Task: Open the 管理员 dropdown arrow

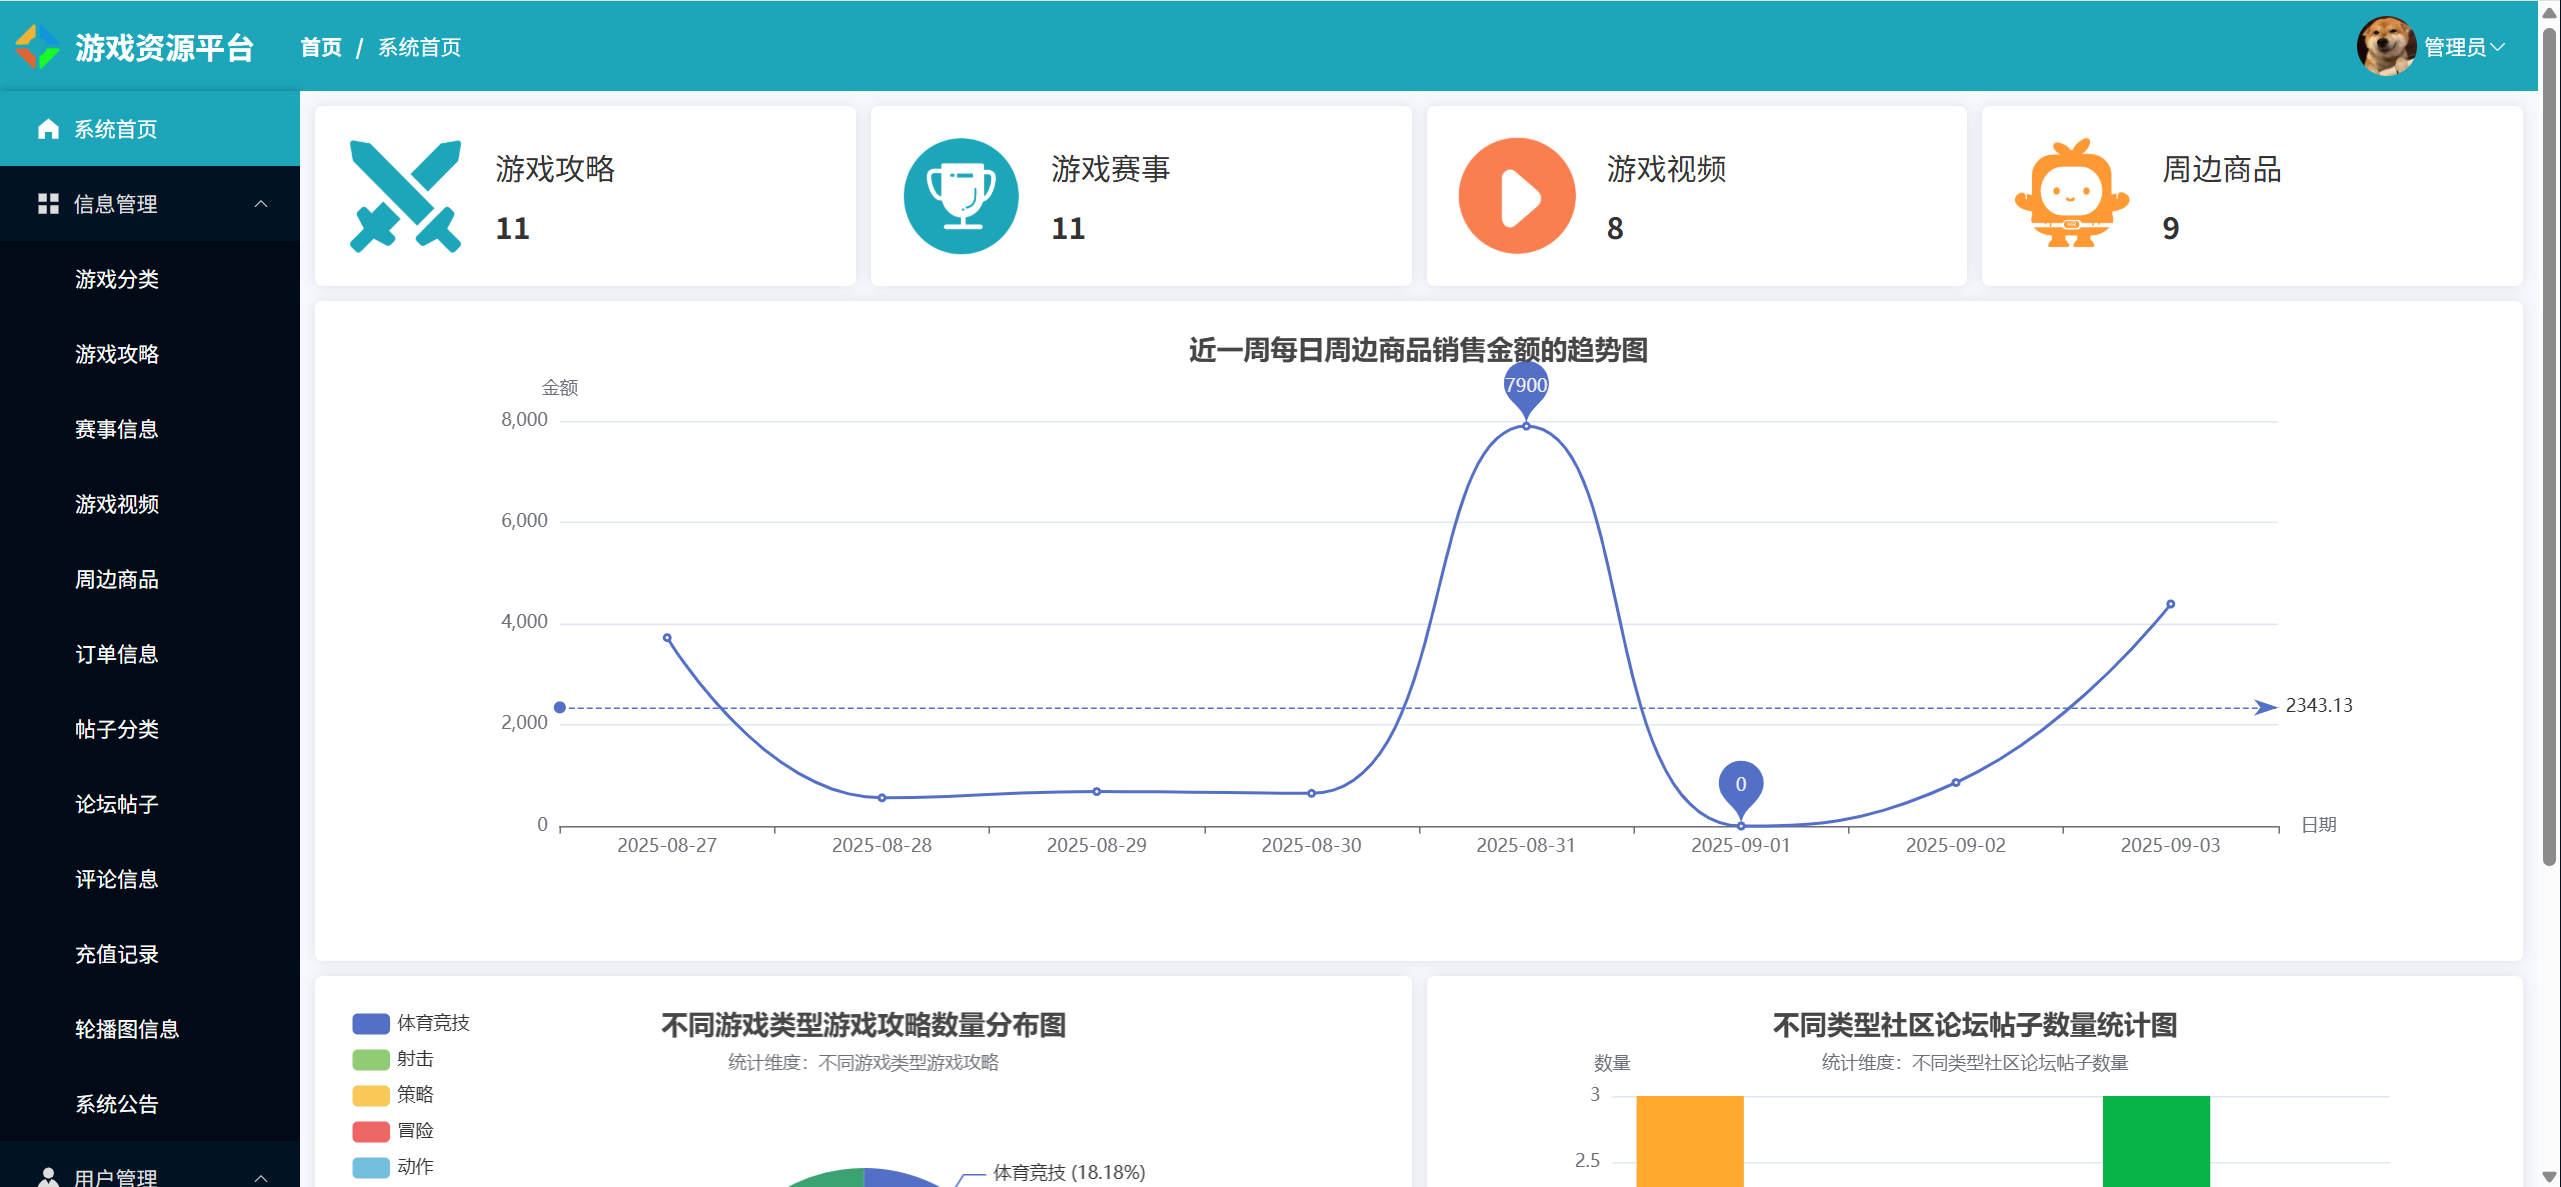Action: (2498, 47)
